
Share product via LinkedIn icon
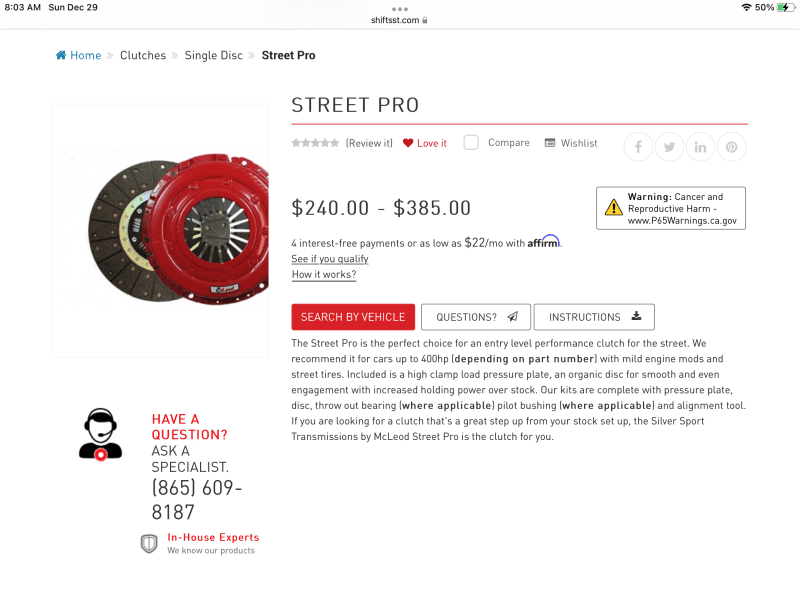(700, 147)
